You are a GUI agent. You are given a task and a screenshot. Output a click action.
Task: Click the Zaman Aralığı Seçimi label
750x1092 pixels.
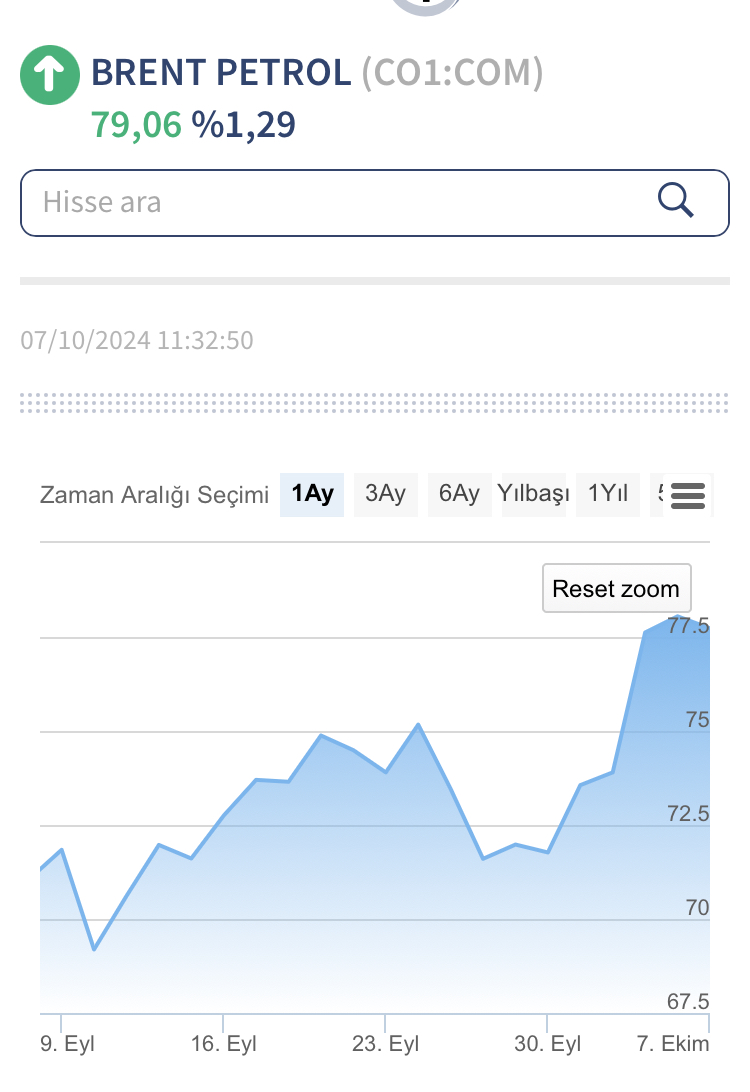coord(154,495)
